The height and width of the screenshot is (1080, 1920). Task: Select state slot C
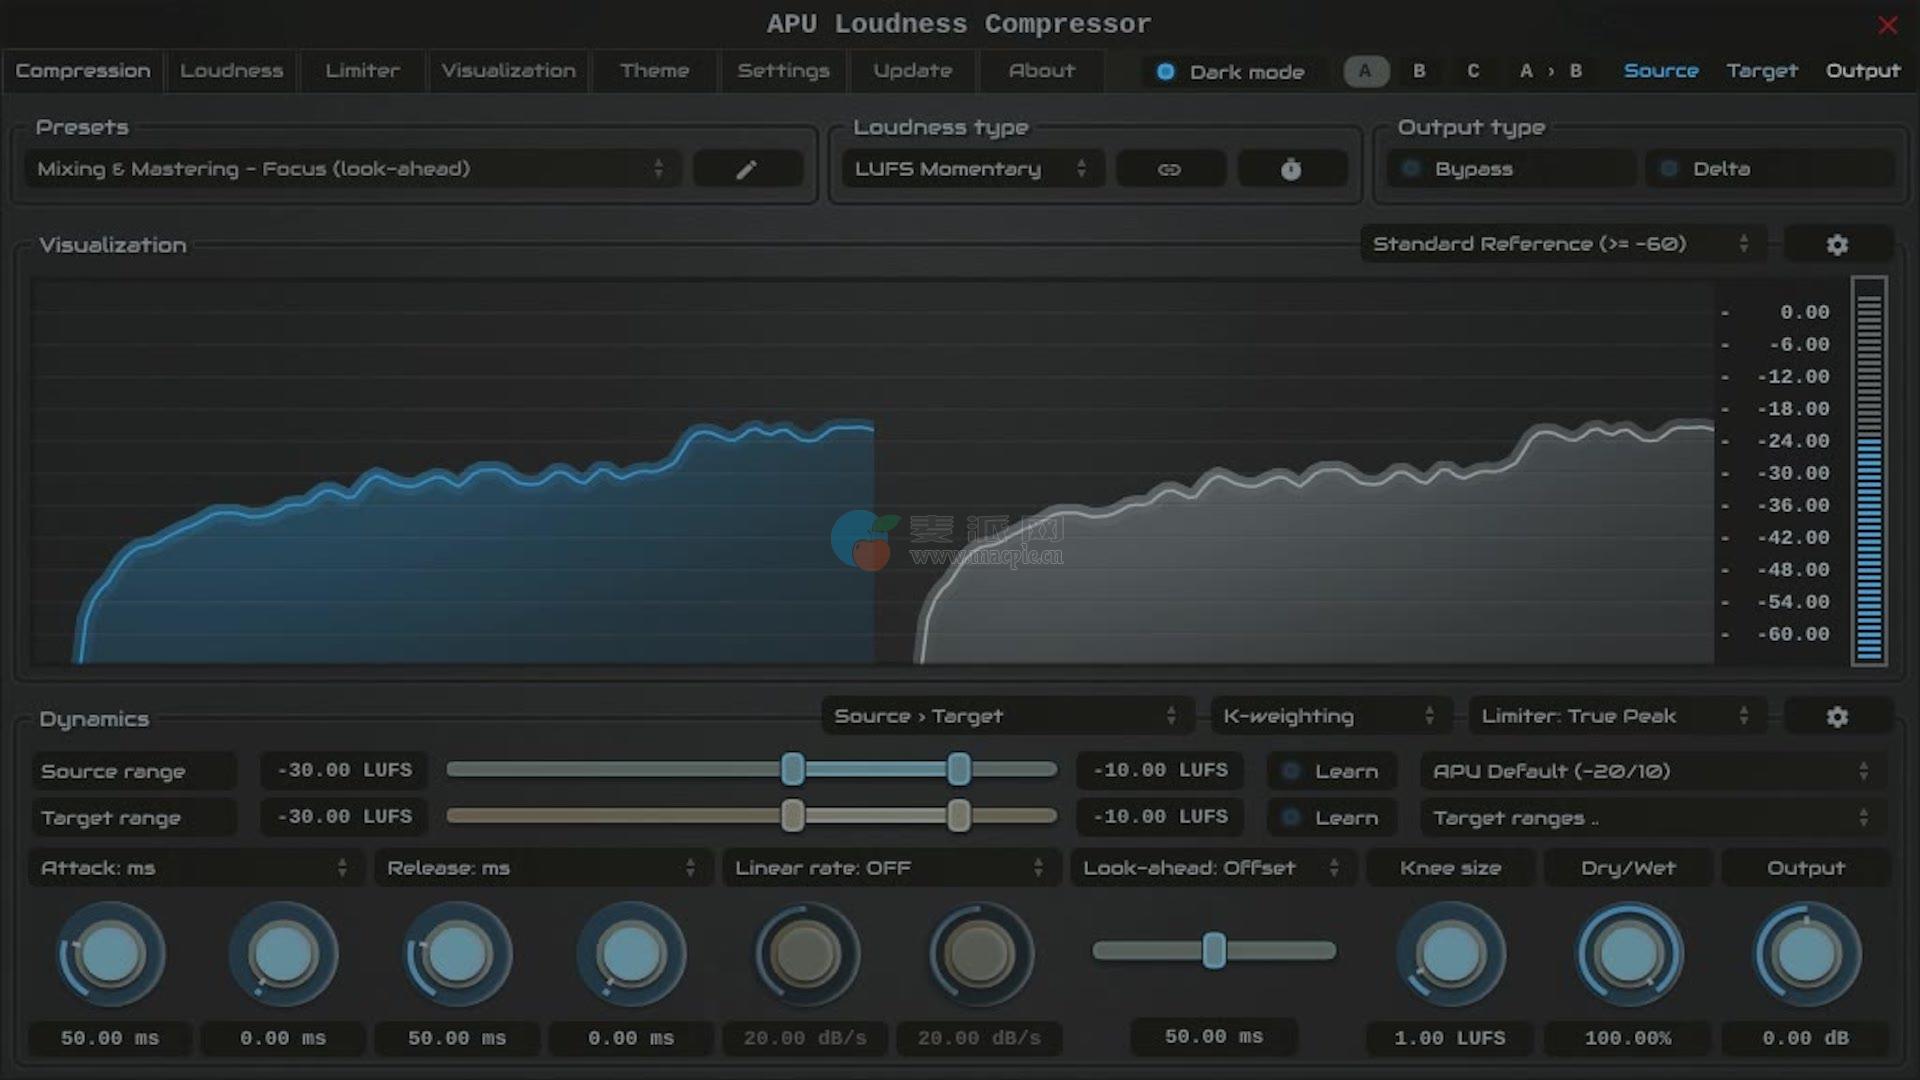(x=1473, y=71)
